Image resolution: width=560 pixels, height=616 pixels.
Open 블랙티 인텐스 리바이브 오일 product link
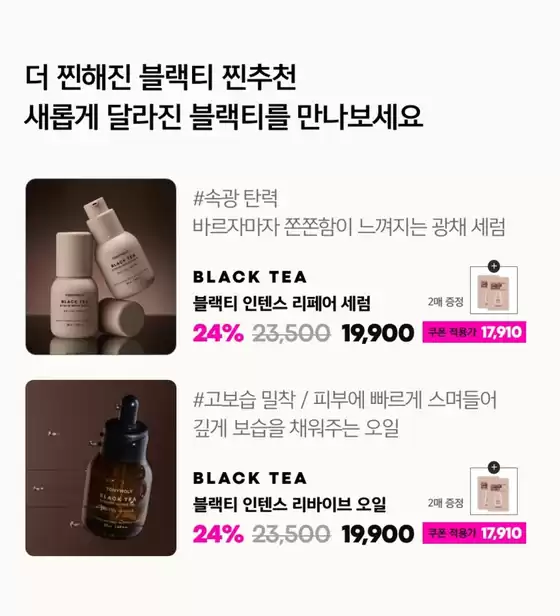tap(290, 504)
